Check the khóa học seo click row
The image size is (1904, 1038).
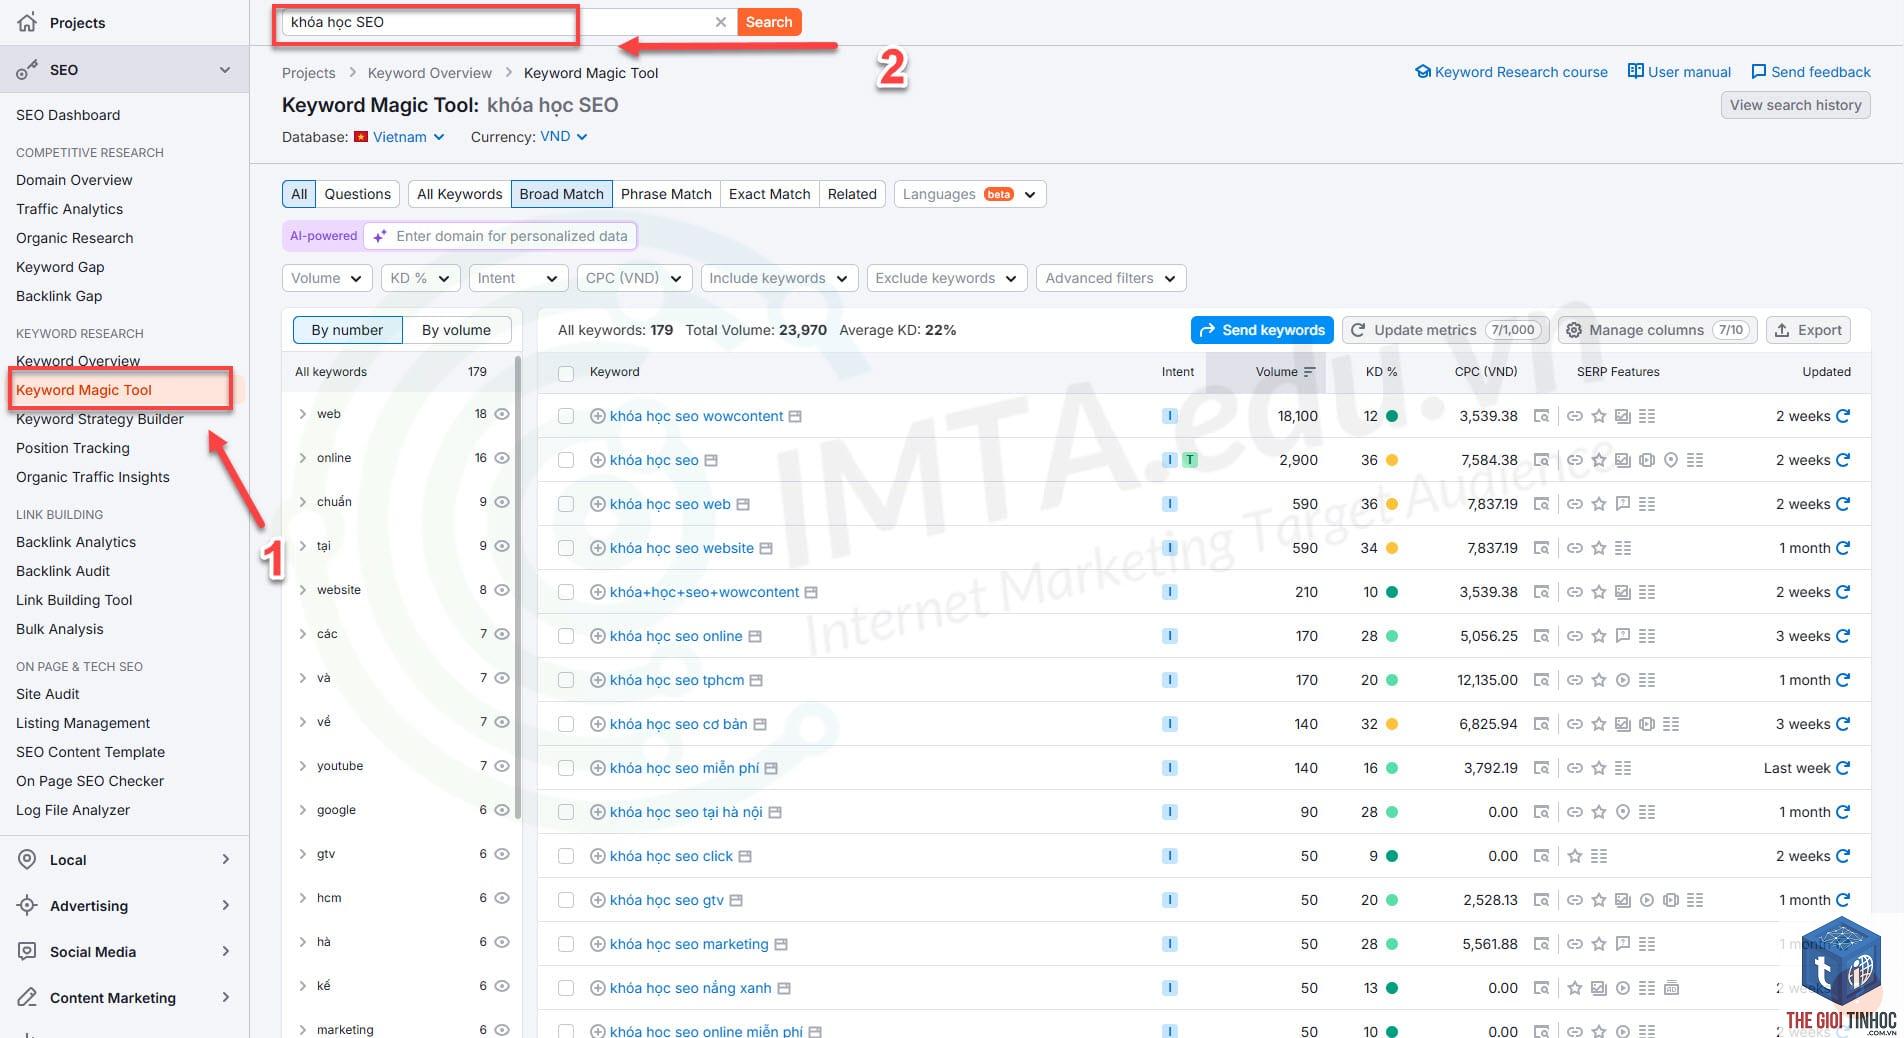[x=566, y=856]
